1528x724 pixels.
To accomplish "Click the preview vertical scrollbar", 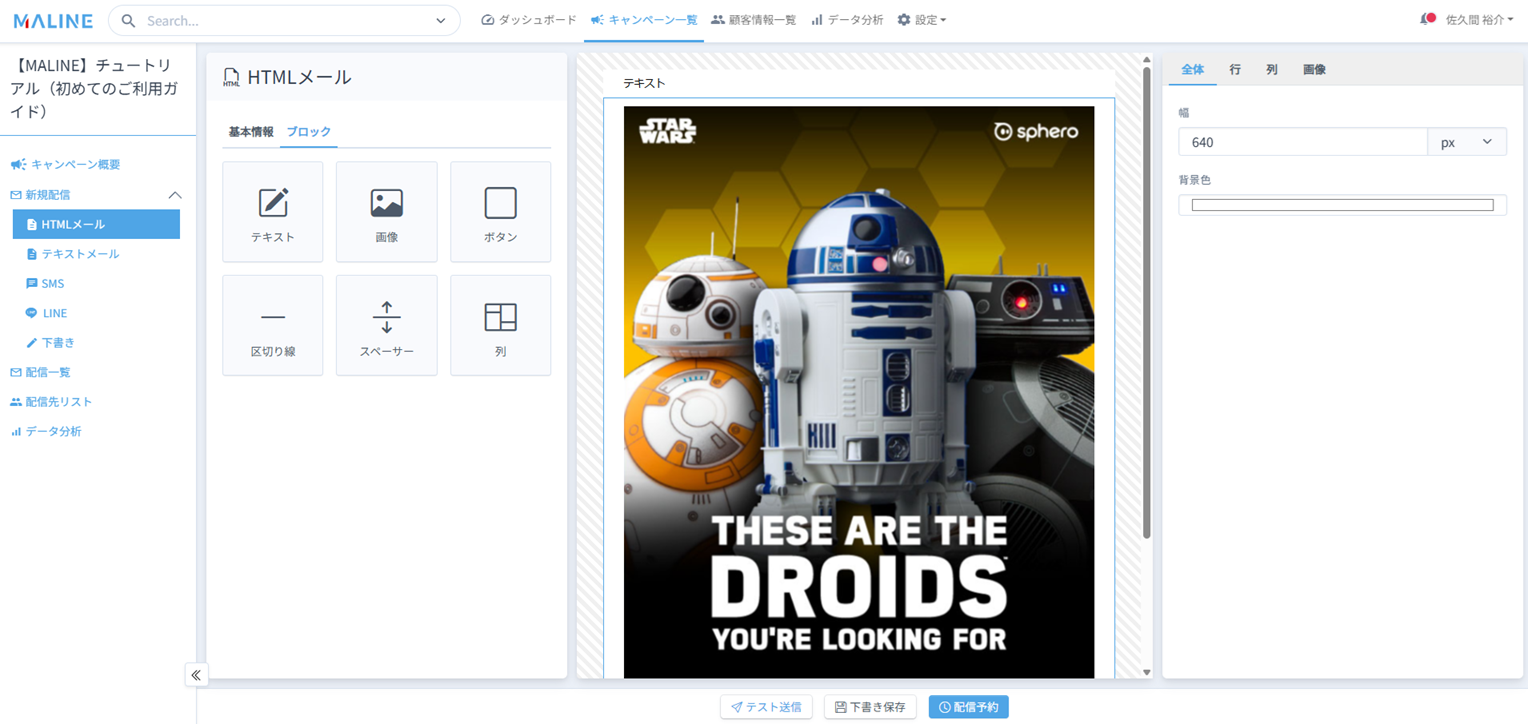I will point(1147,303).
